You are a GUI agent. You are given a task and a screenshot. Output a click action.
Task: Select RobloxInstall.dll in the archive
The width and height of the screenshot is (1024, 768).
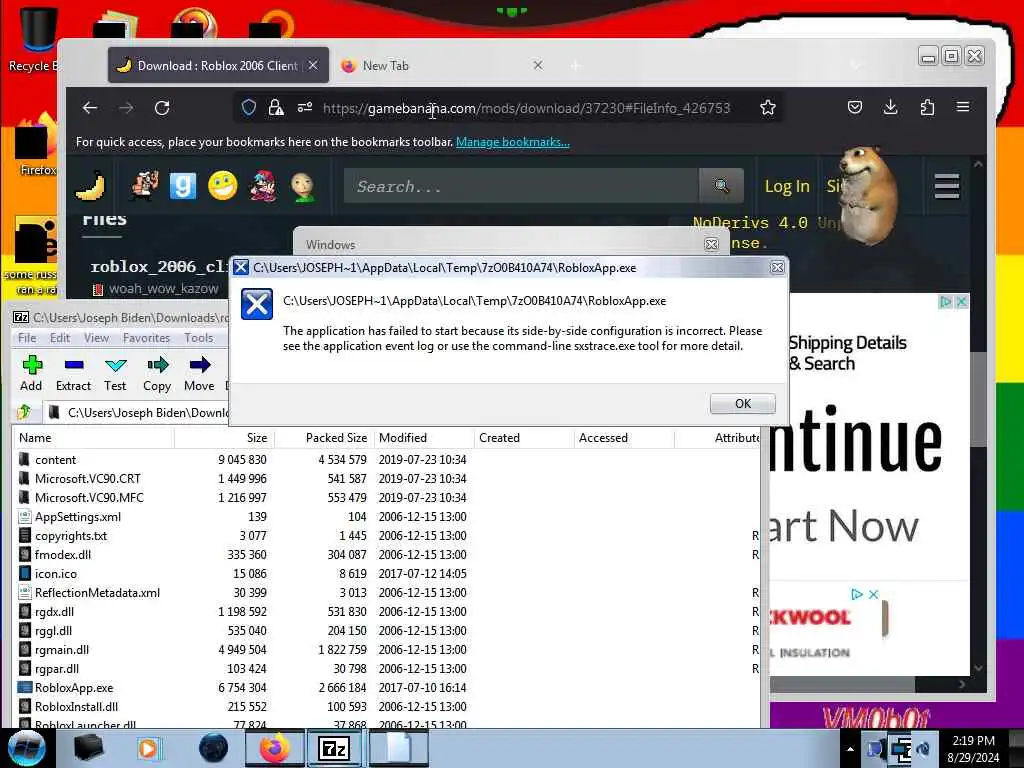[385, 707]
